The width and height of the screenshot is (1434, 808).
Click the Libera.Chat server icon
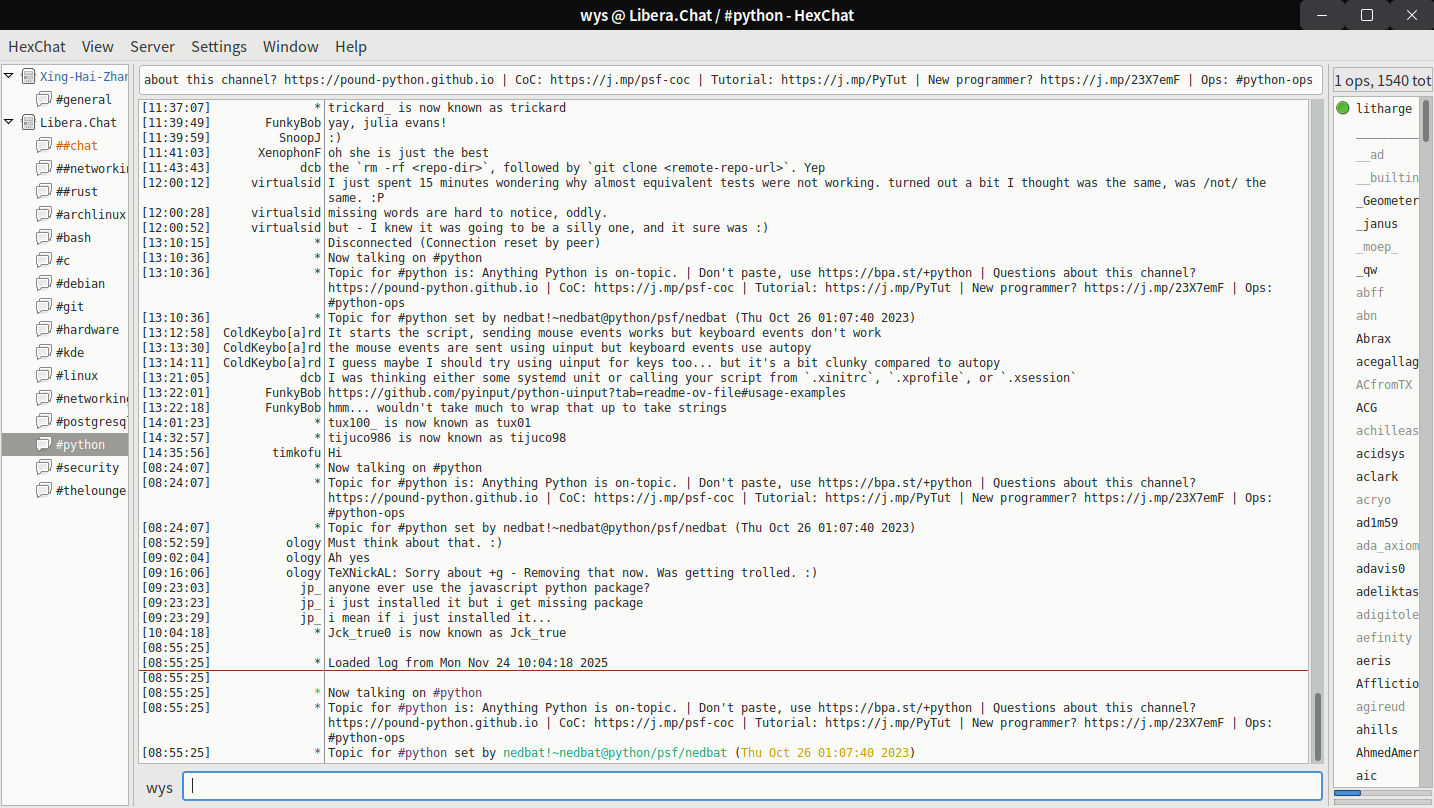coord(28,122)
